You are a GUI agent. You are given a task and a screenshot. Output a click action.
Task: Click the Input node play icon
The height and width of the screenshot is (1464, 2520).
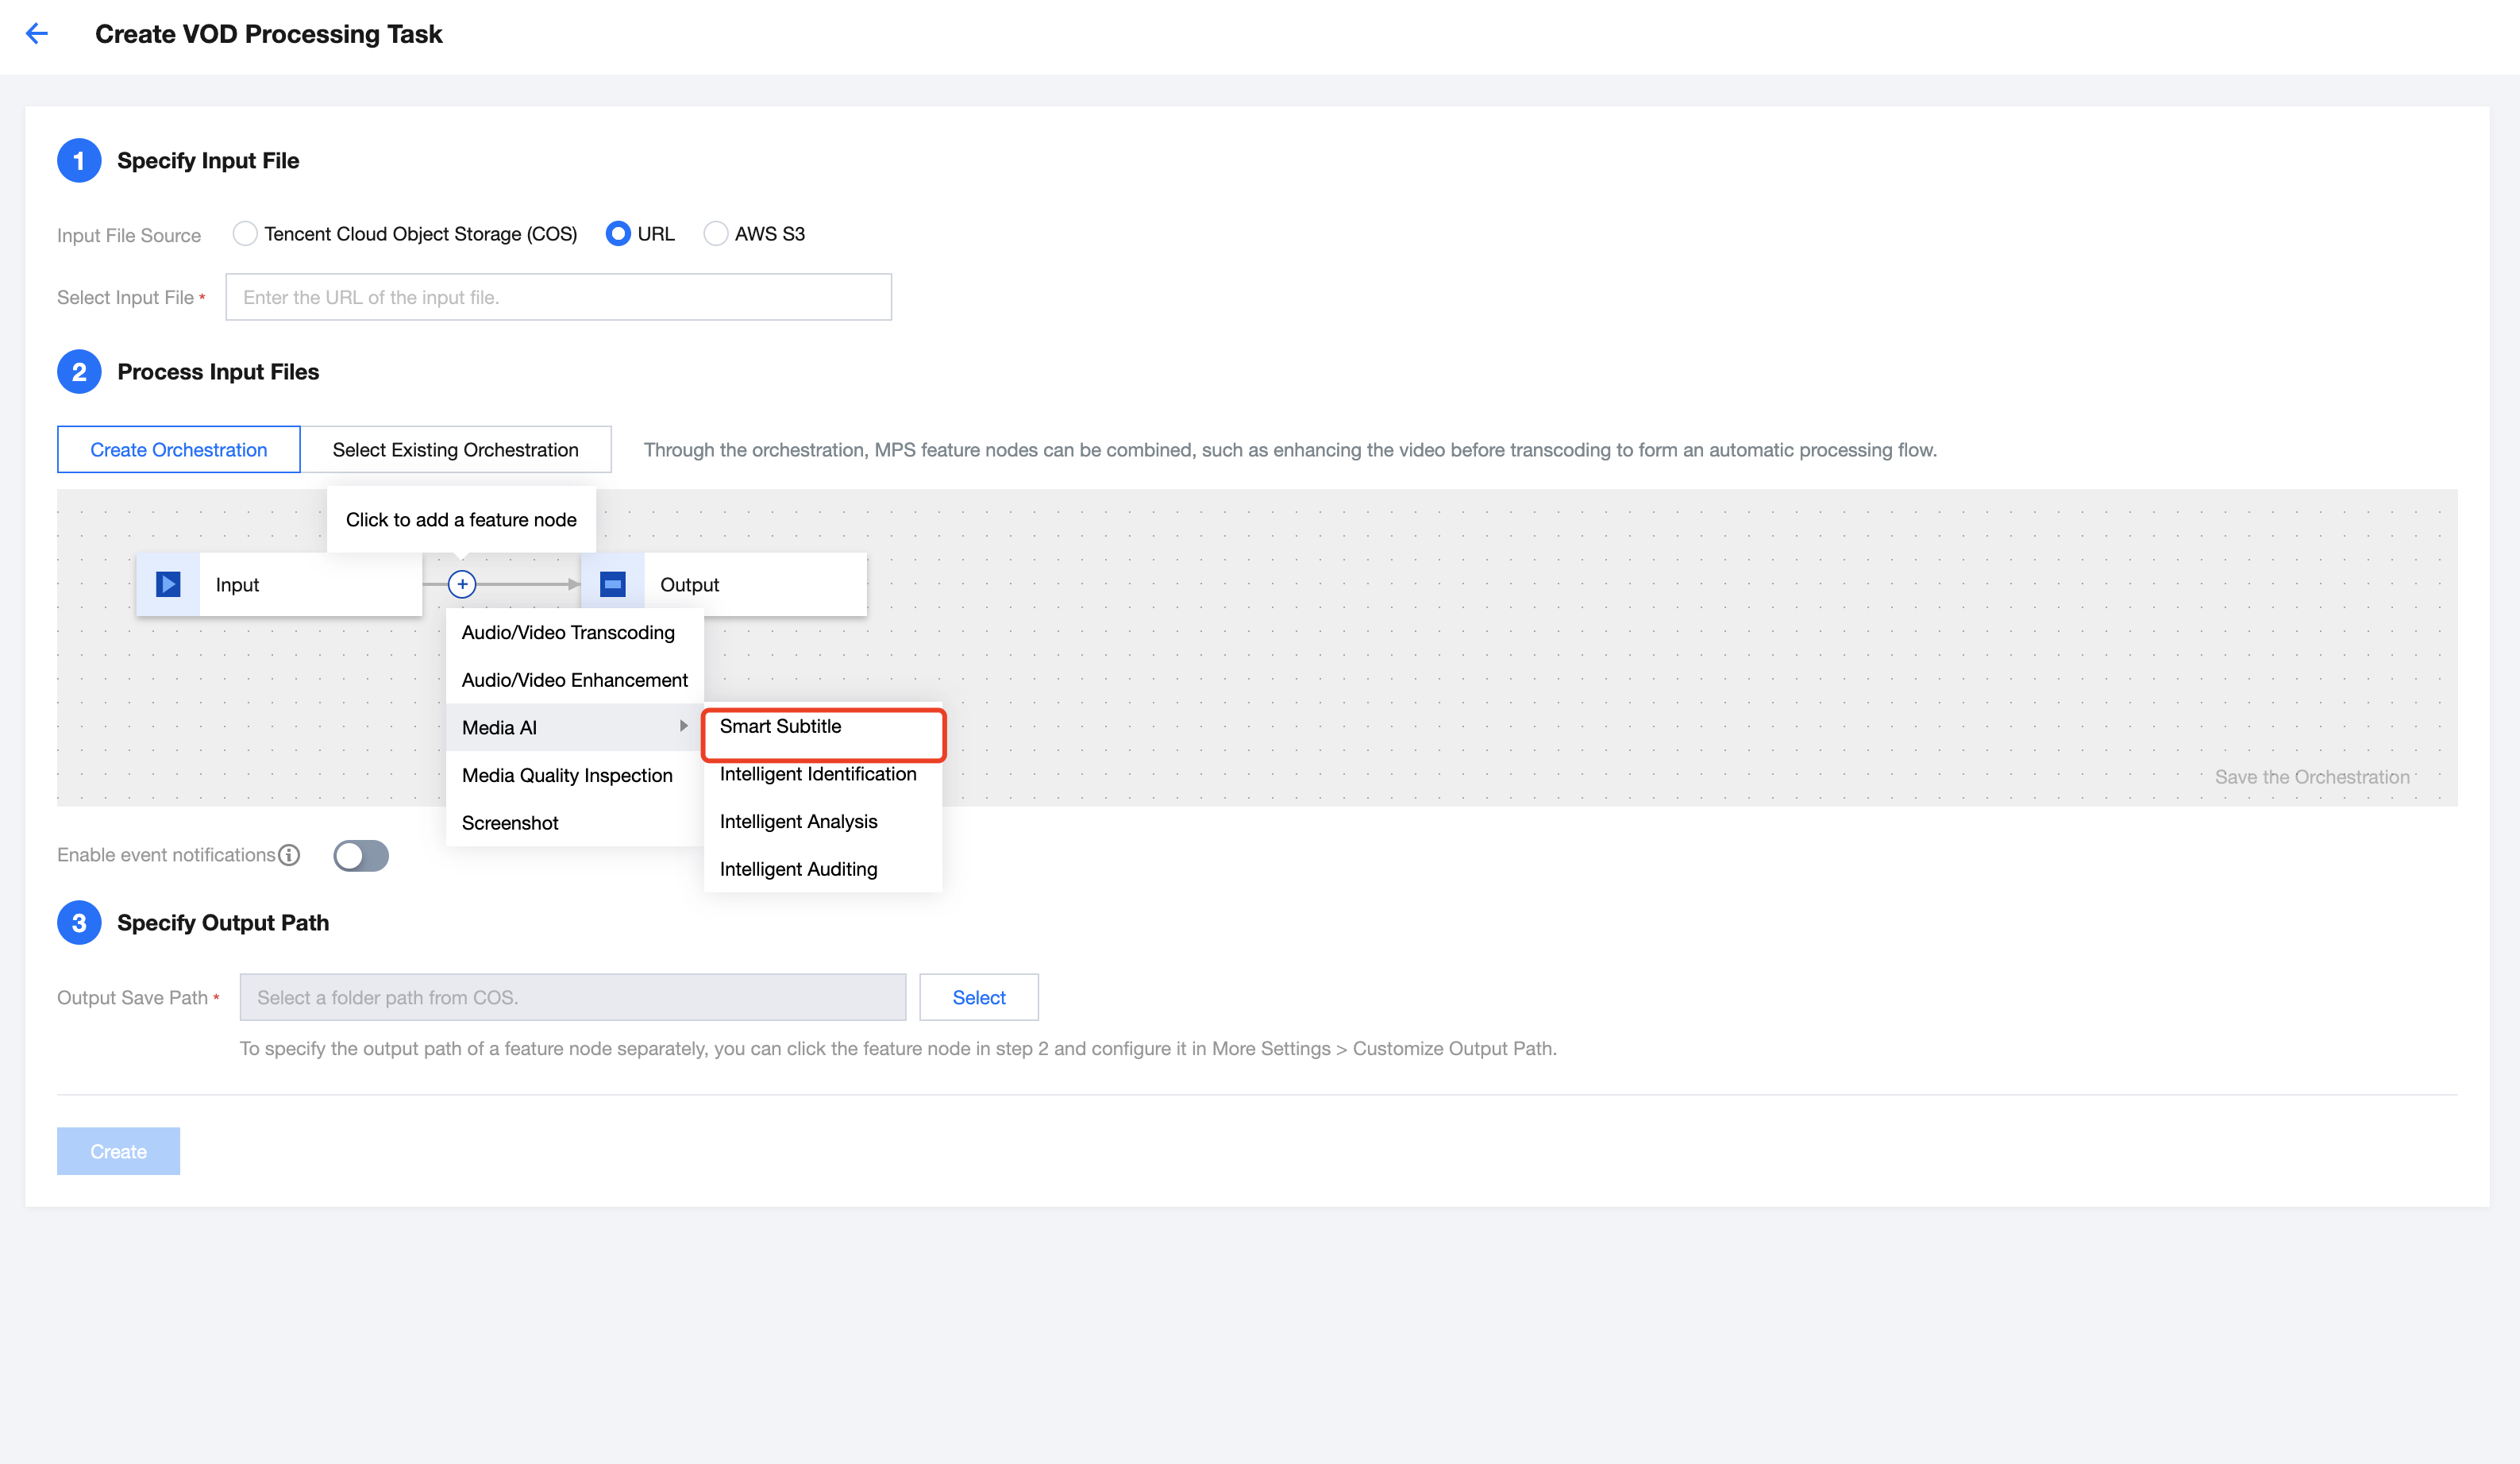pos(168,584)
